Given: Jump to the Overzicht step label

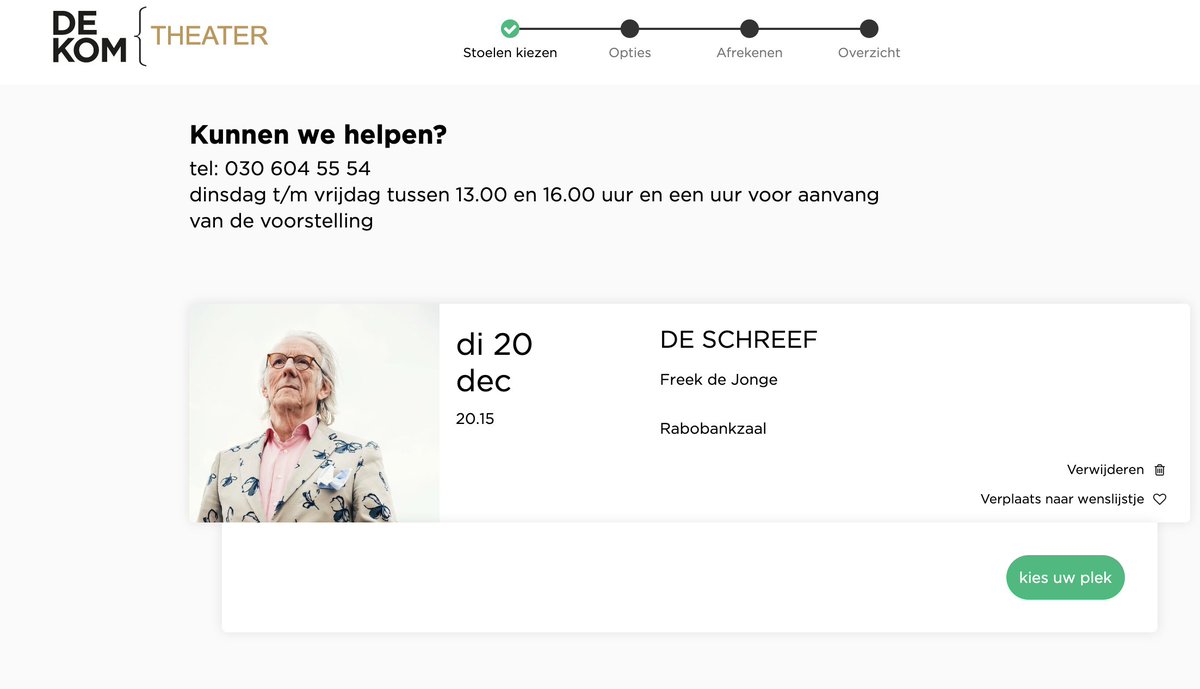Looking at the screenshot, I should (869, 53).
